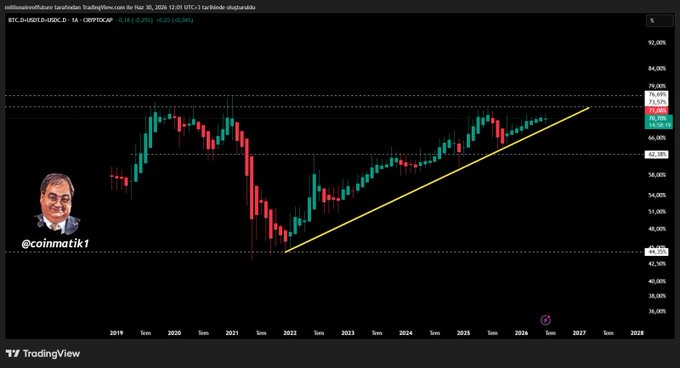Click the 54,00% price axis label
This screenshot has height=368, width=680.
(657, 195)
